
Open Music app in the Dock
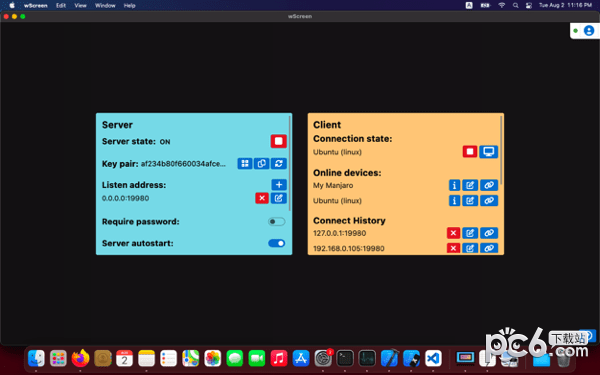279,359
